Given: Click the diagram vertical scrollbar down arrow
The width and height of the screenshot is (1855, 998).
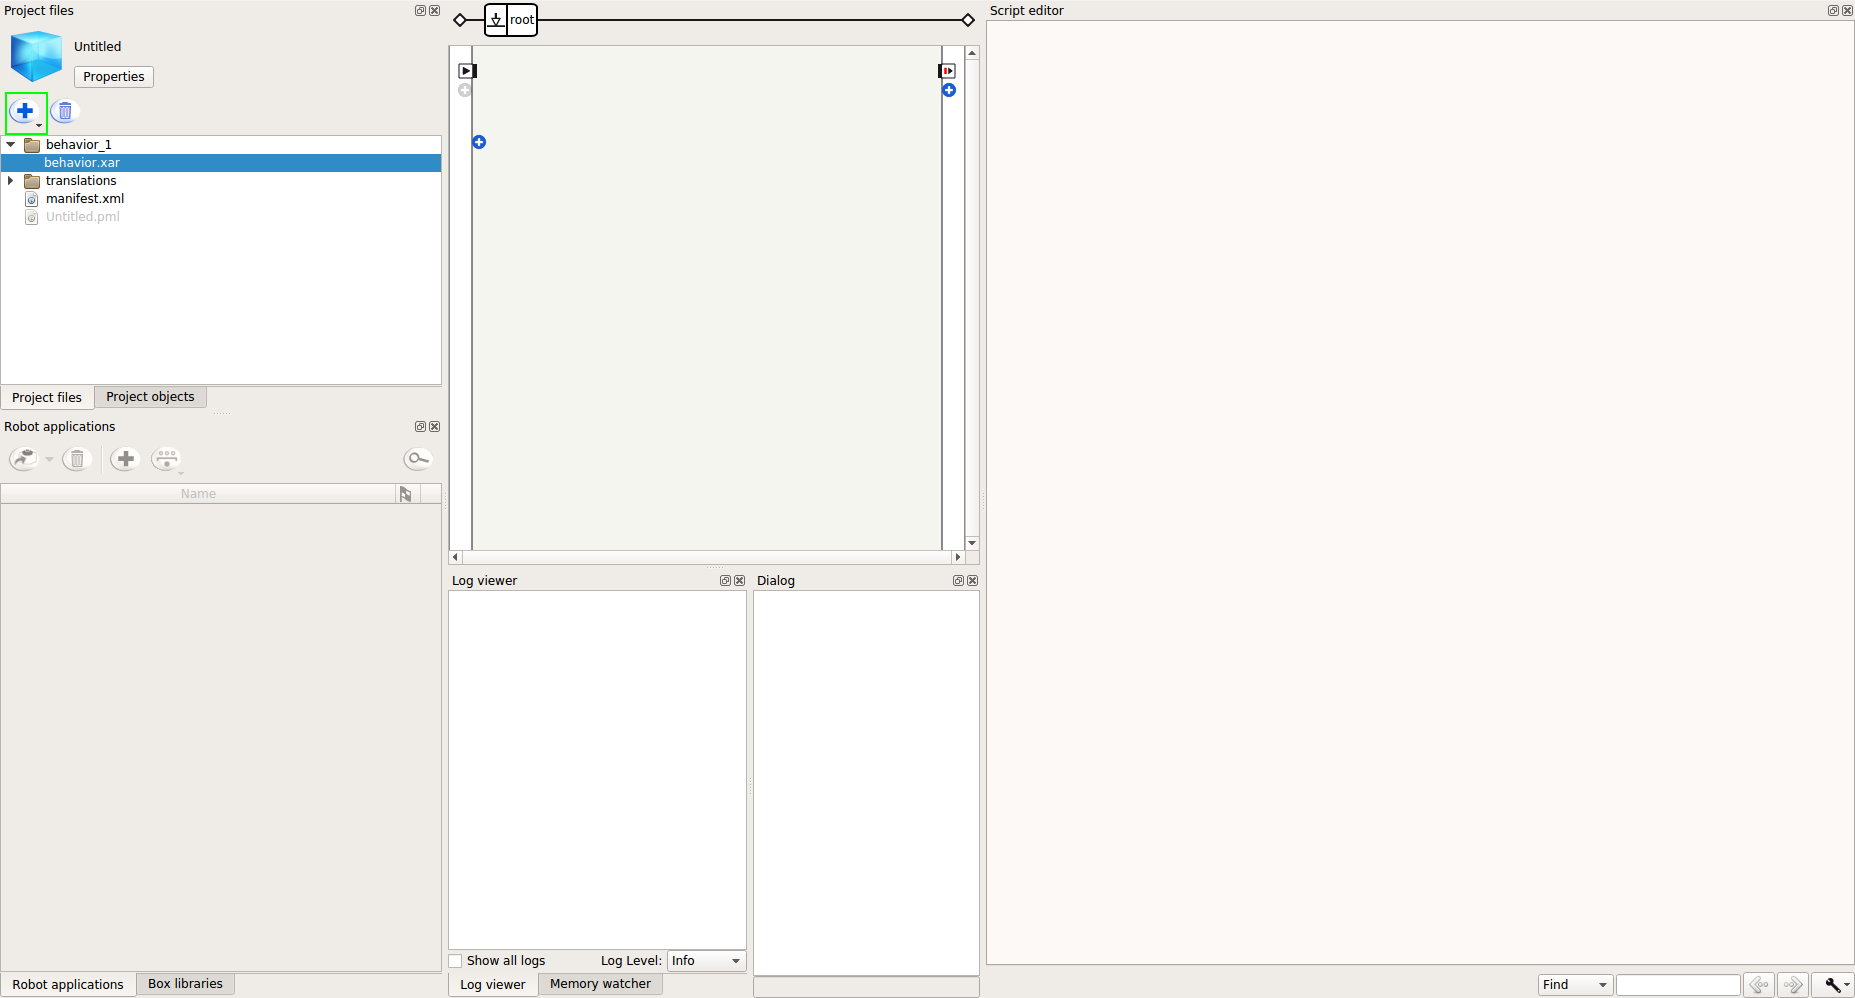Looking at the screenshot, I should point(972,543).
